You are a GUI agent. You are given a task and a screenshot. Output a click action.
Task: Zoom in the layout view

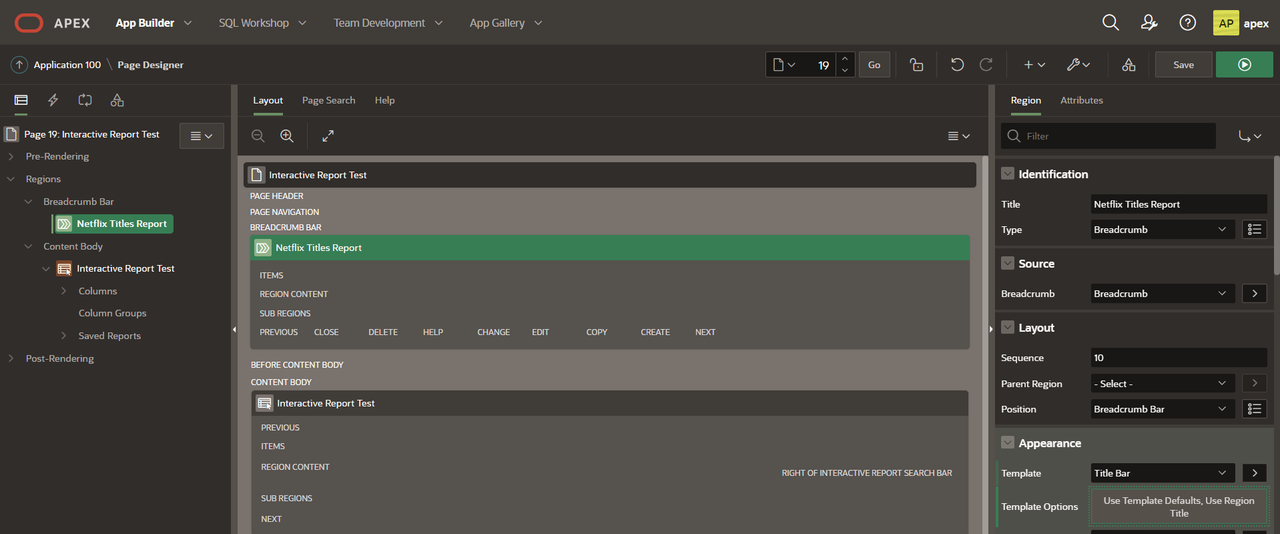[287, 136]
